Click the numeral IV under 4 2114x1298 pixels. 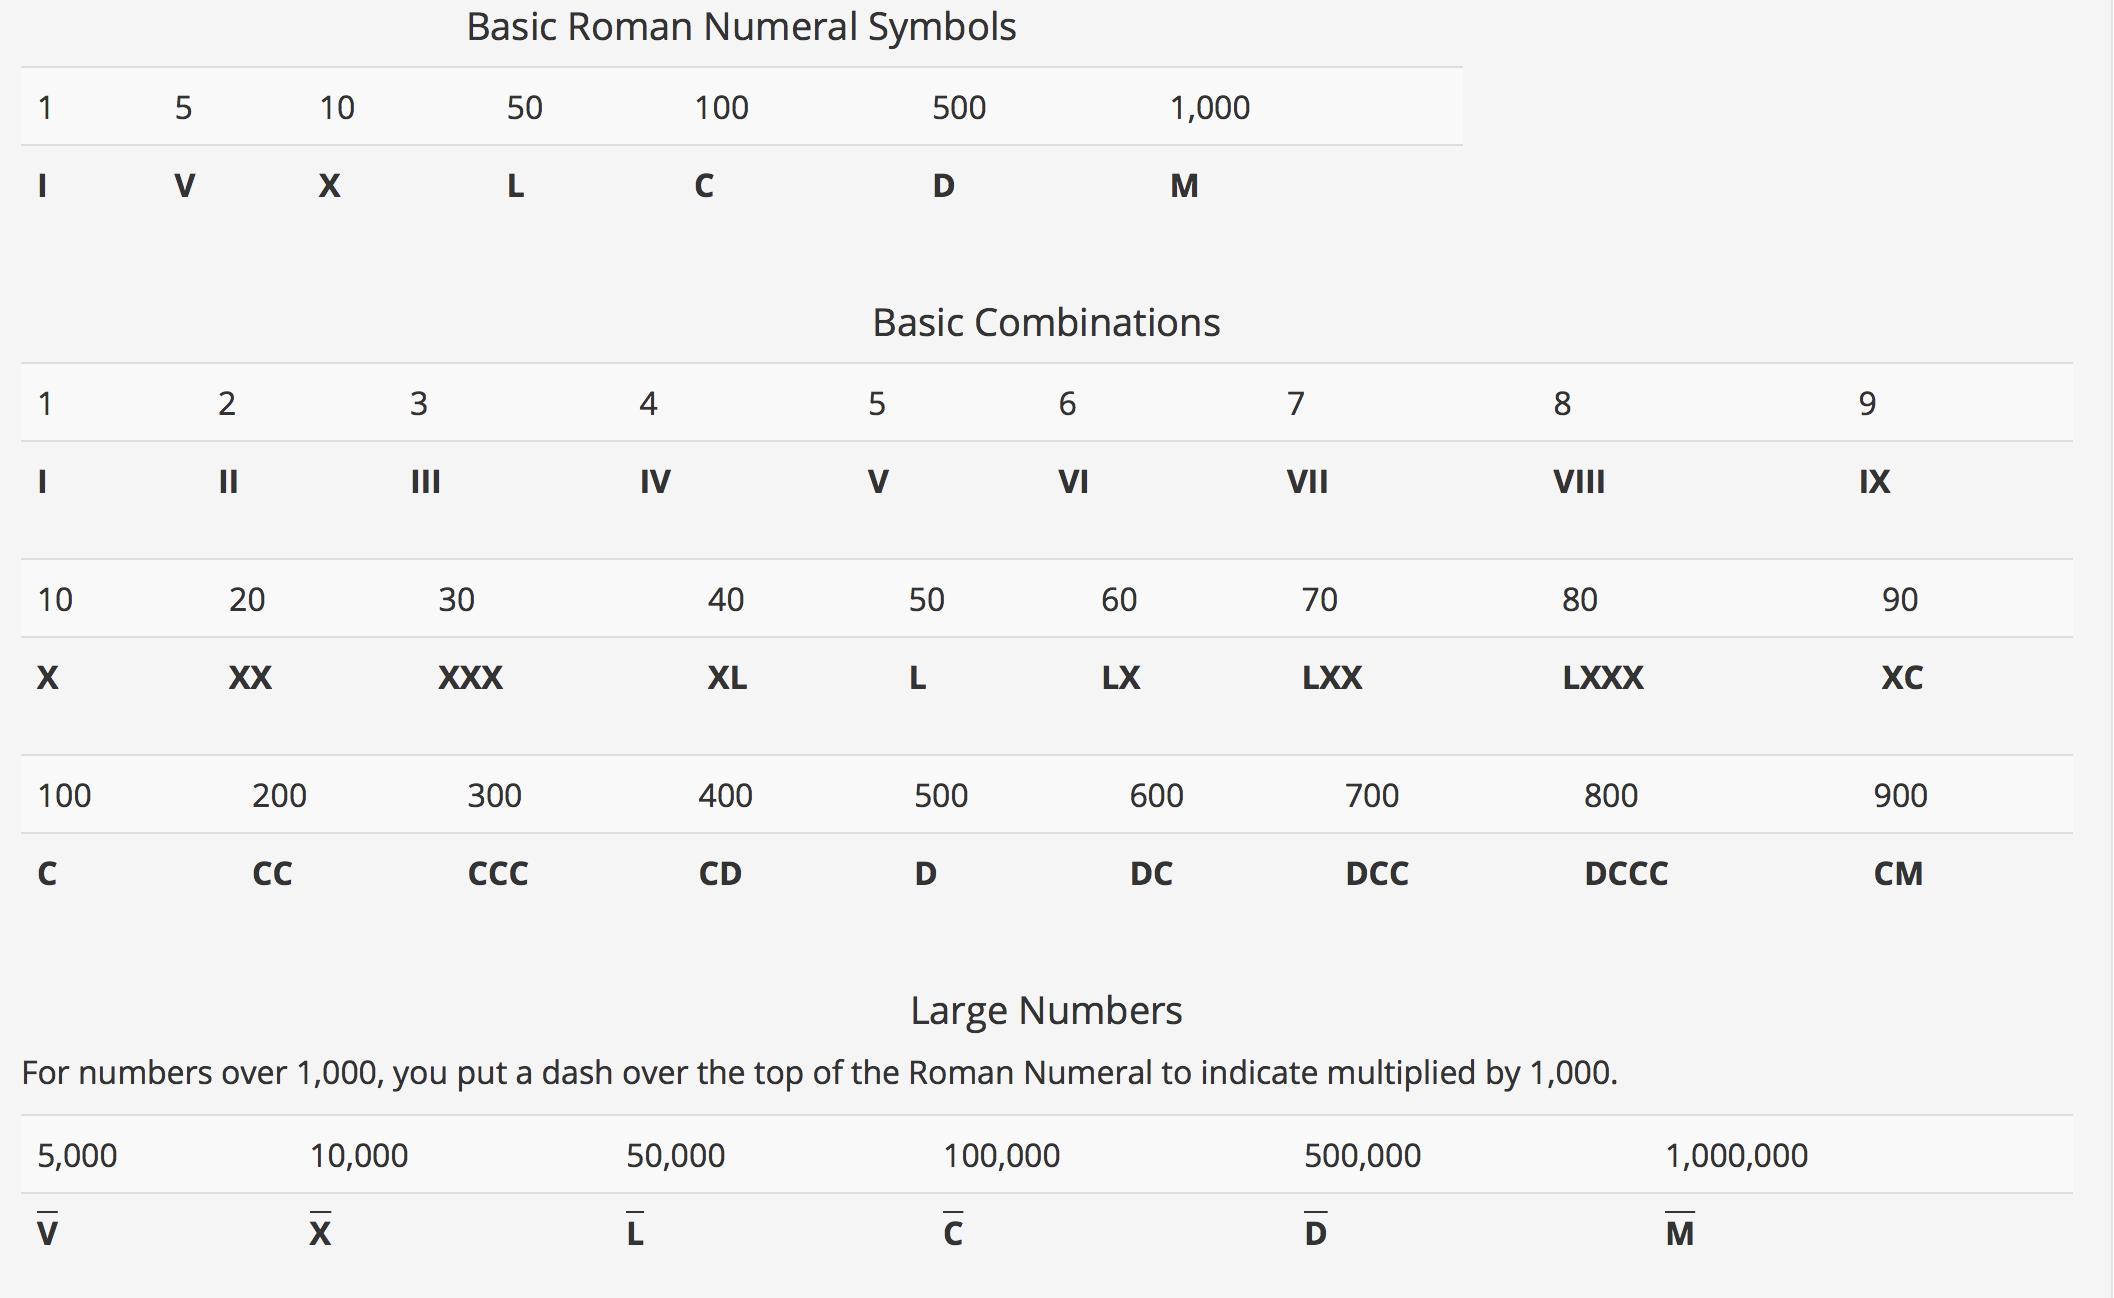[x=655, y=482]
